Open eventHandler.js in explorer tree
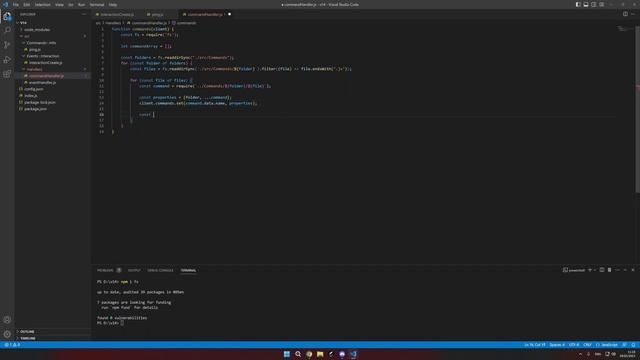This screenshot has height=360, width=640. click(42, 82)
